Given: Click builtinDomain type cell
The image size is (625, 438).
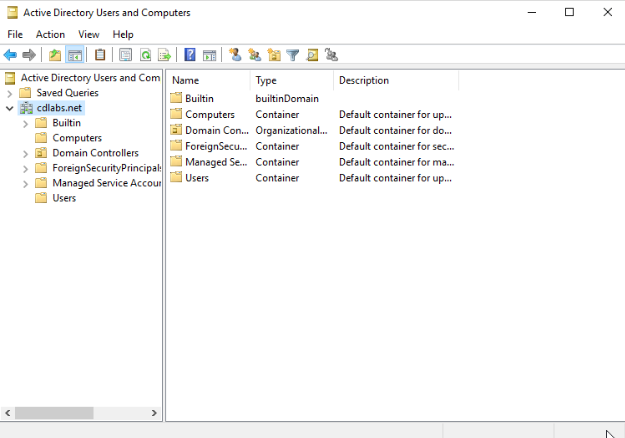Looking at the screenshot, I should coord(287,98).
